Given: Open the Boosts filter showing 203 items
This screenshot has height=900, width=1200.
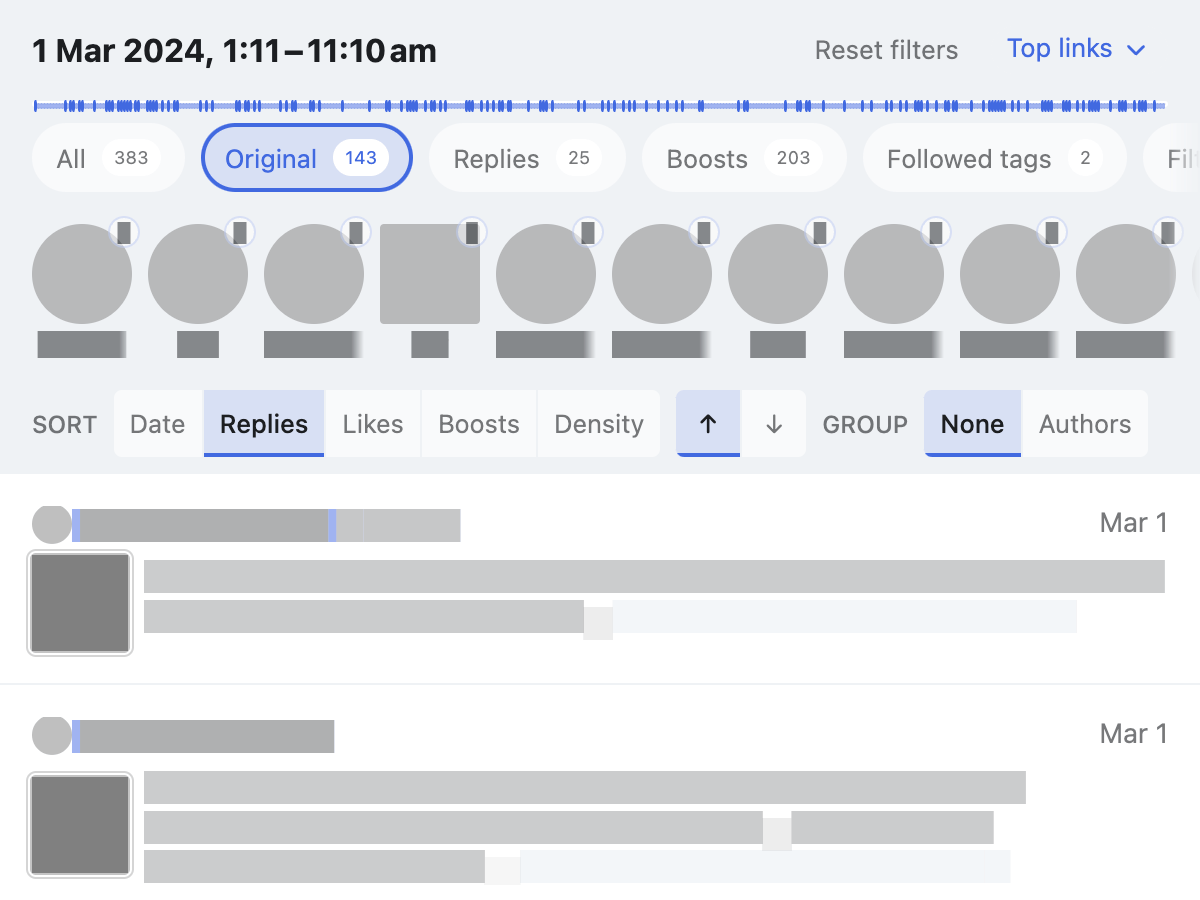Looking at the screenshot, I should tap(744, 158).
